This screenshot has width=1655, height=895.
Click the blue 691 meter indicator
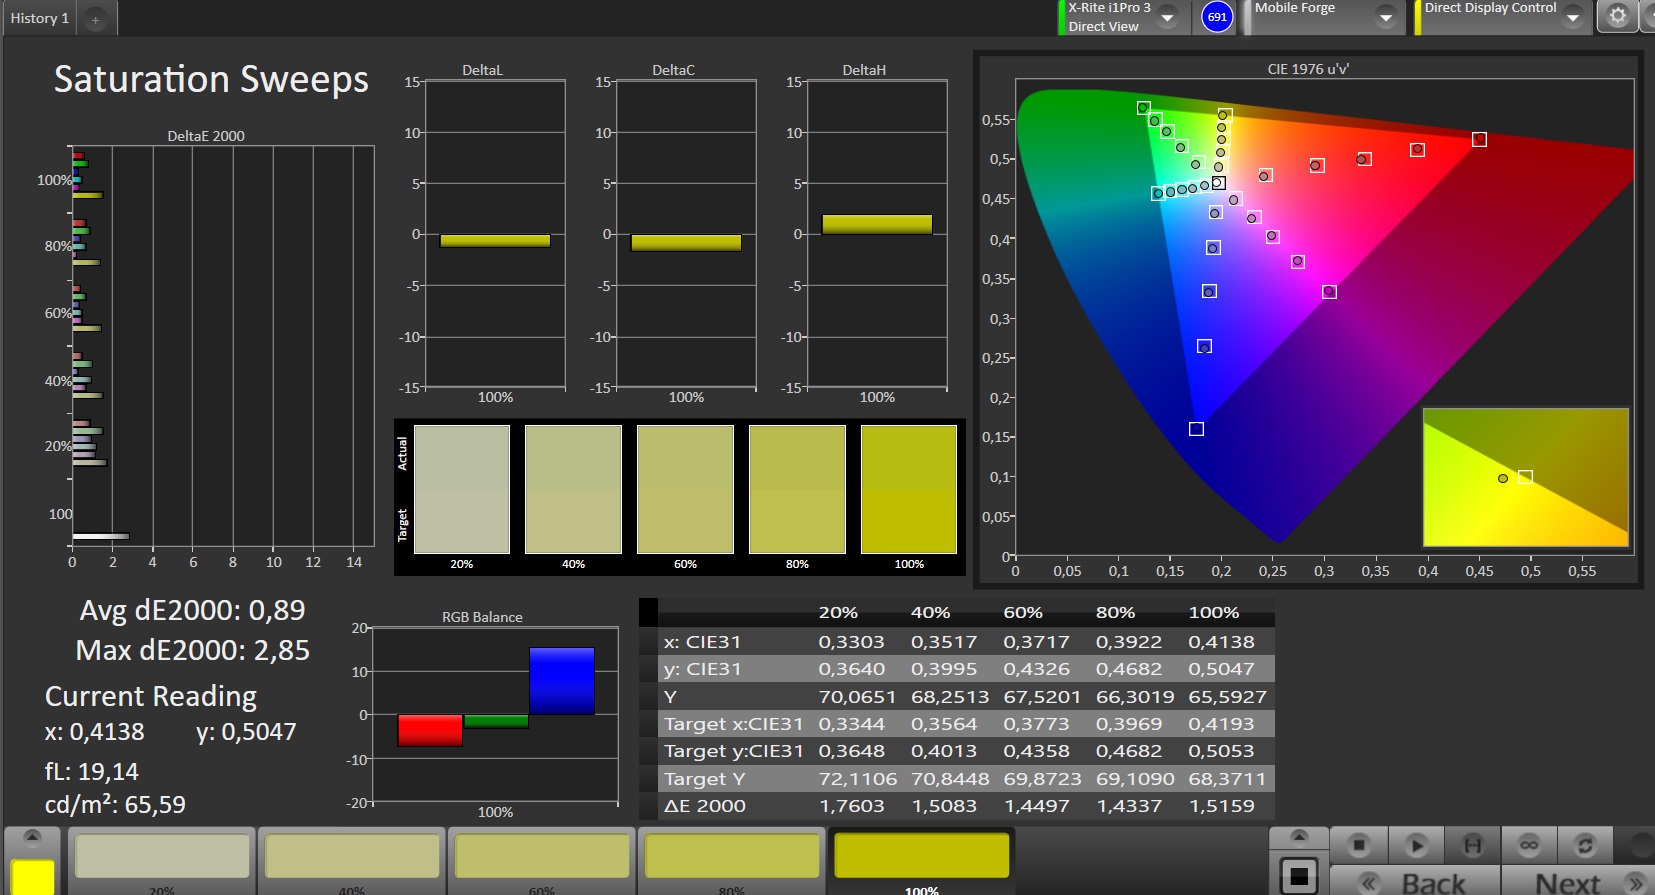[1217, 17]
